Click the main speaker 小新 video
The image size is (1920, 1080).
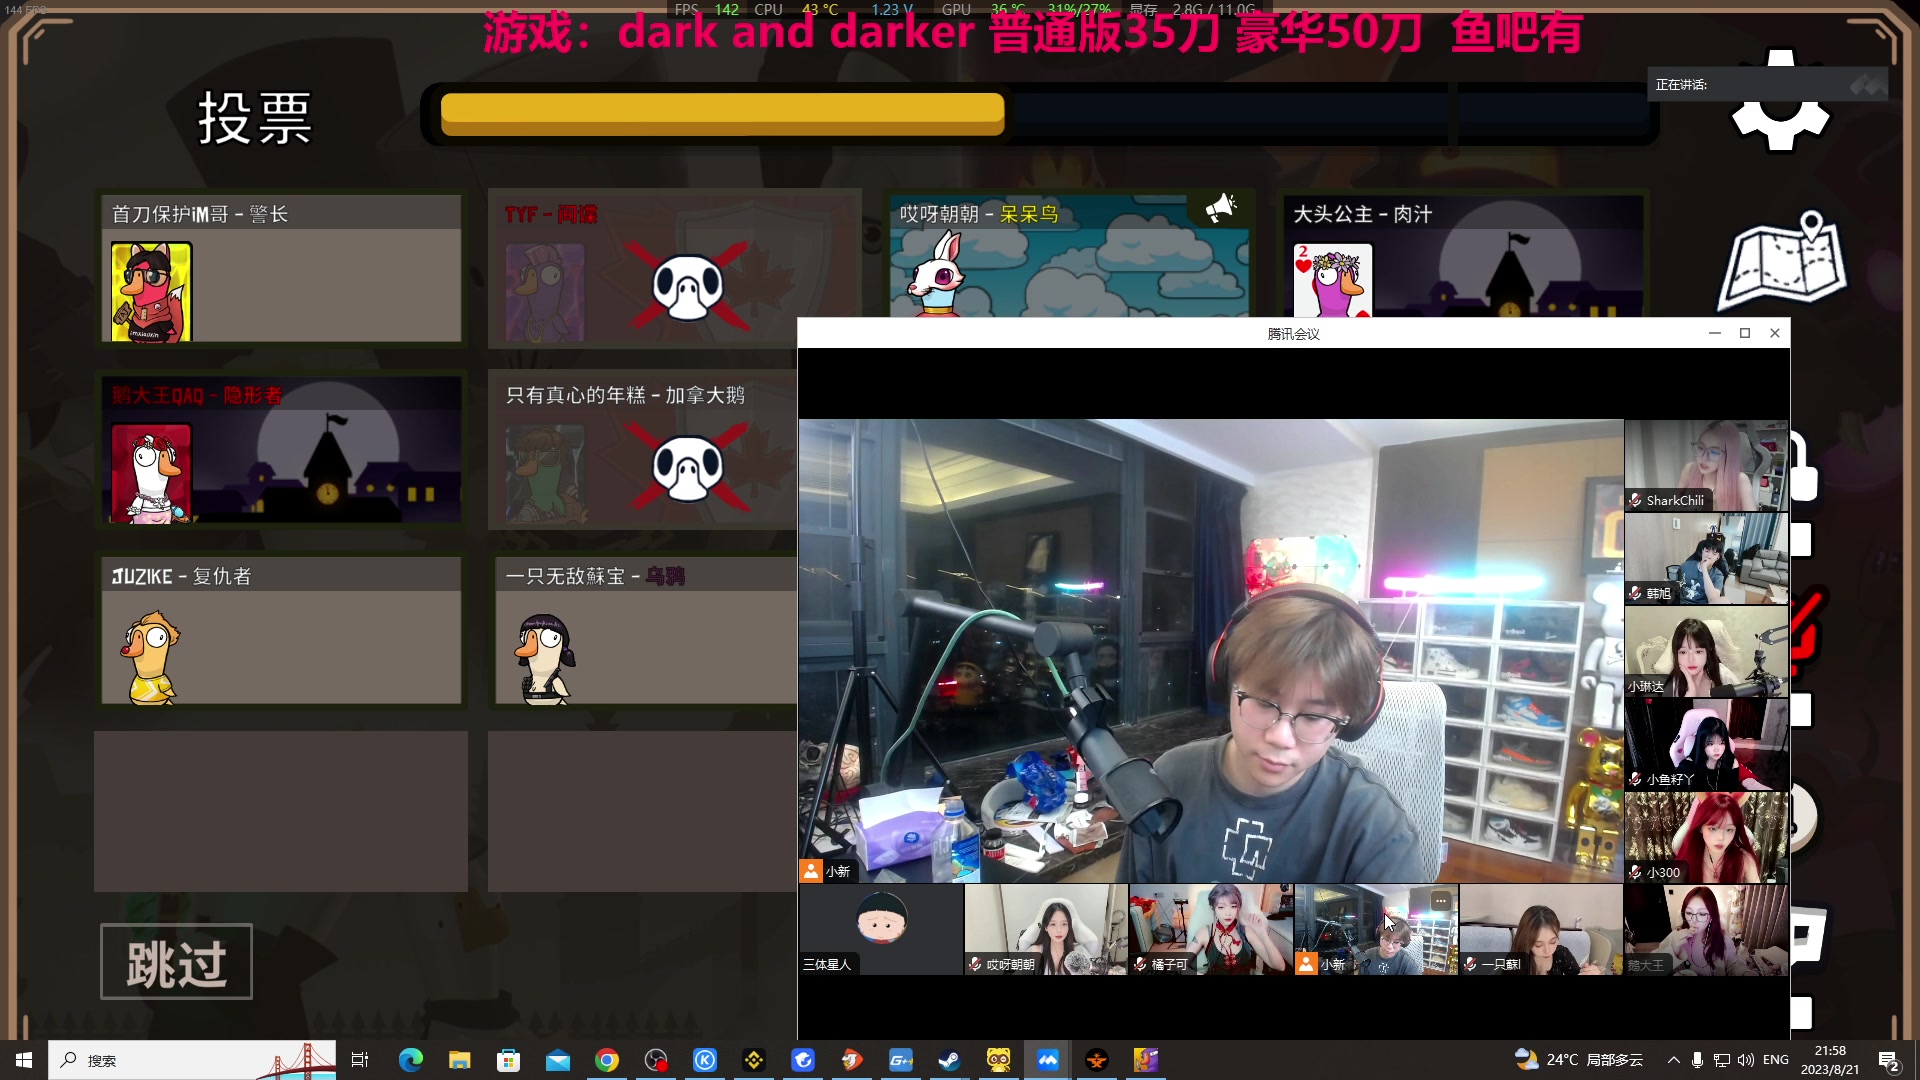click(1211, 651)
